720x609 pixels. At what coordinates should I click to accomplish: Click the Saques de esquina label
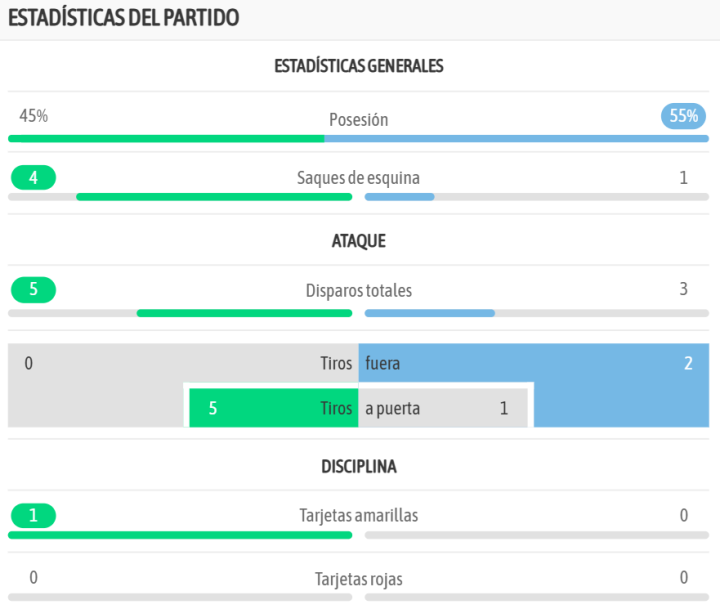click(359, 178)
